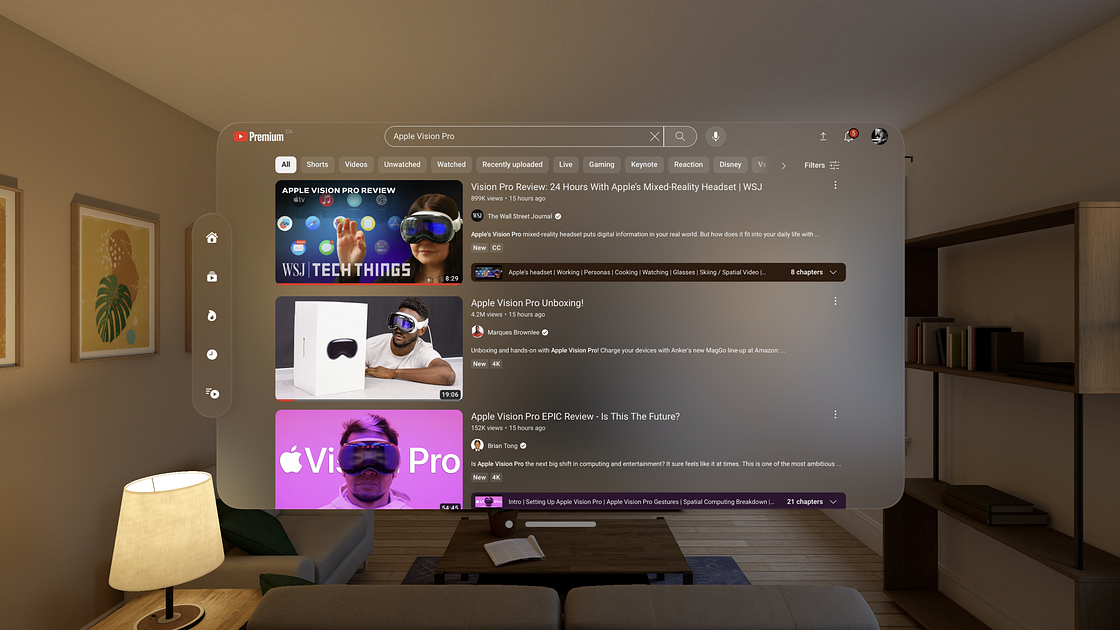Select the Shorts filter chip
Screen dimensions: 1120x630
click(317, 164)
